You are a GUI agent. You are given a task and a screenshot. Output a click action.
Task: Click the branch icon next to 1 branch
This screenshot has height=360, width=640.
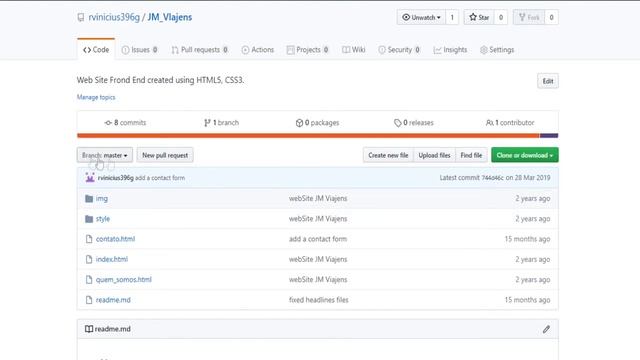[207, 123]
